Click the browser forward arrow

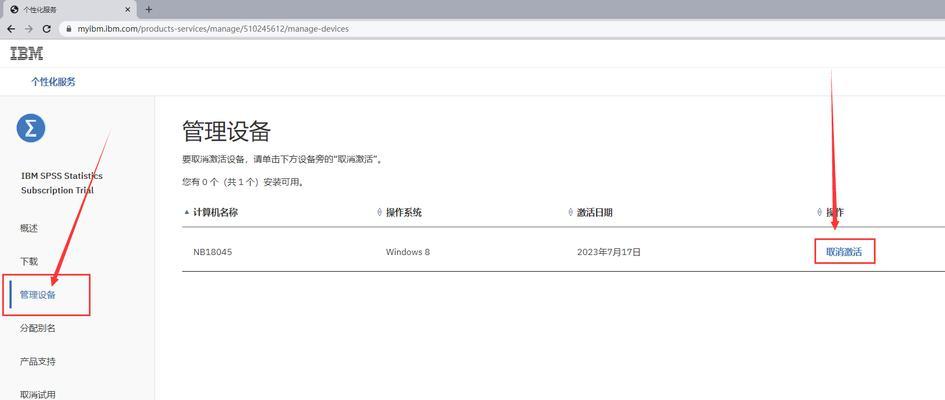click(x=29, y=28)
